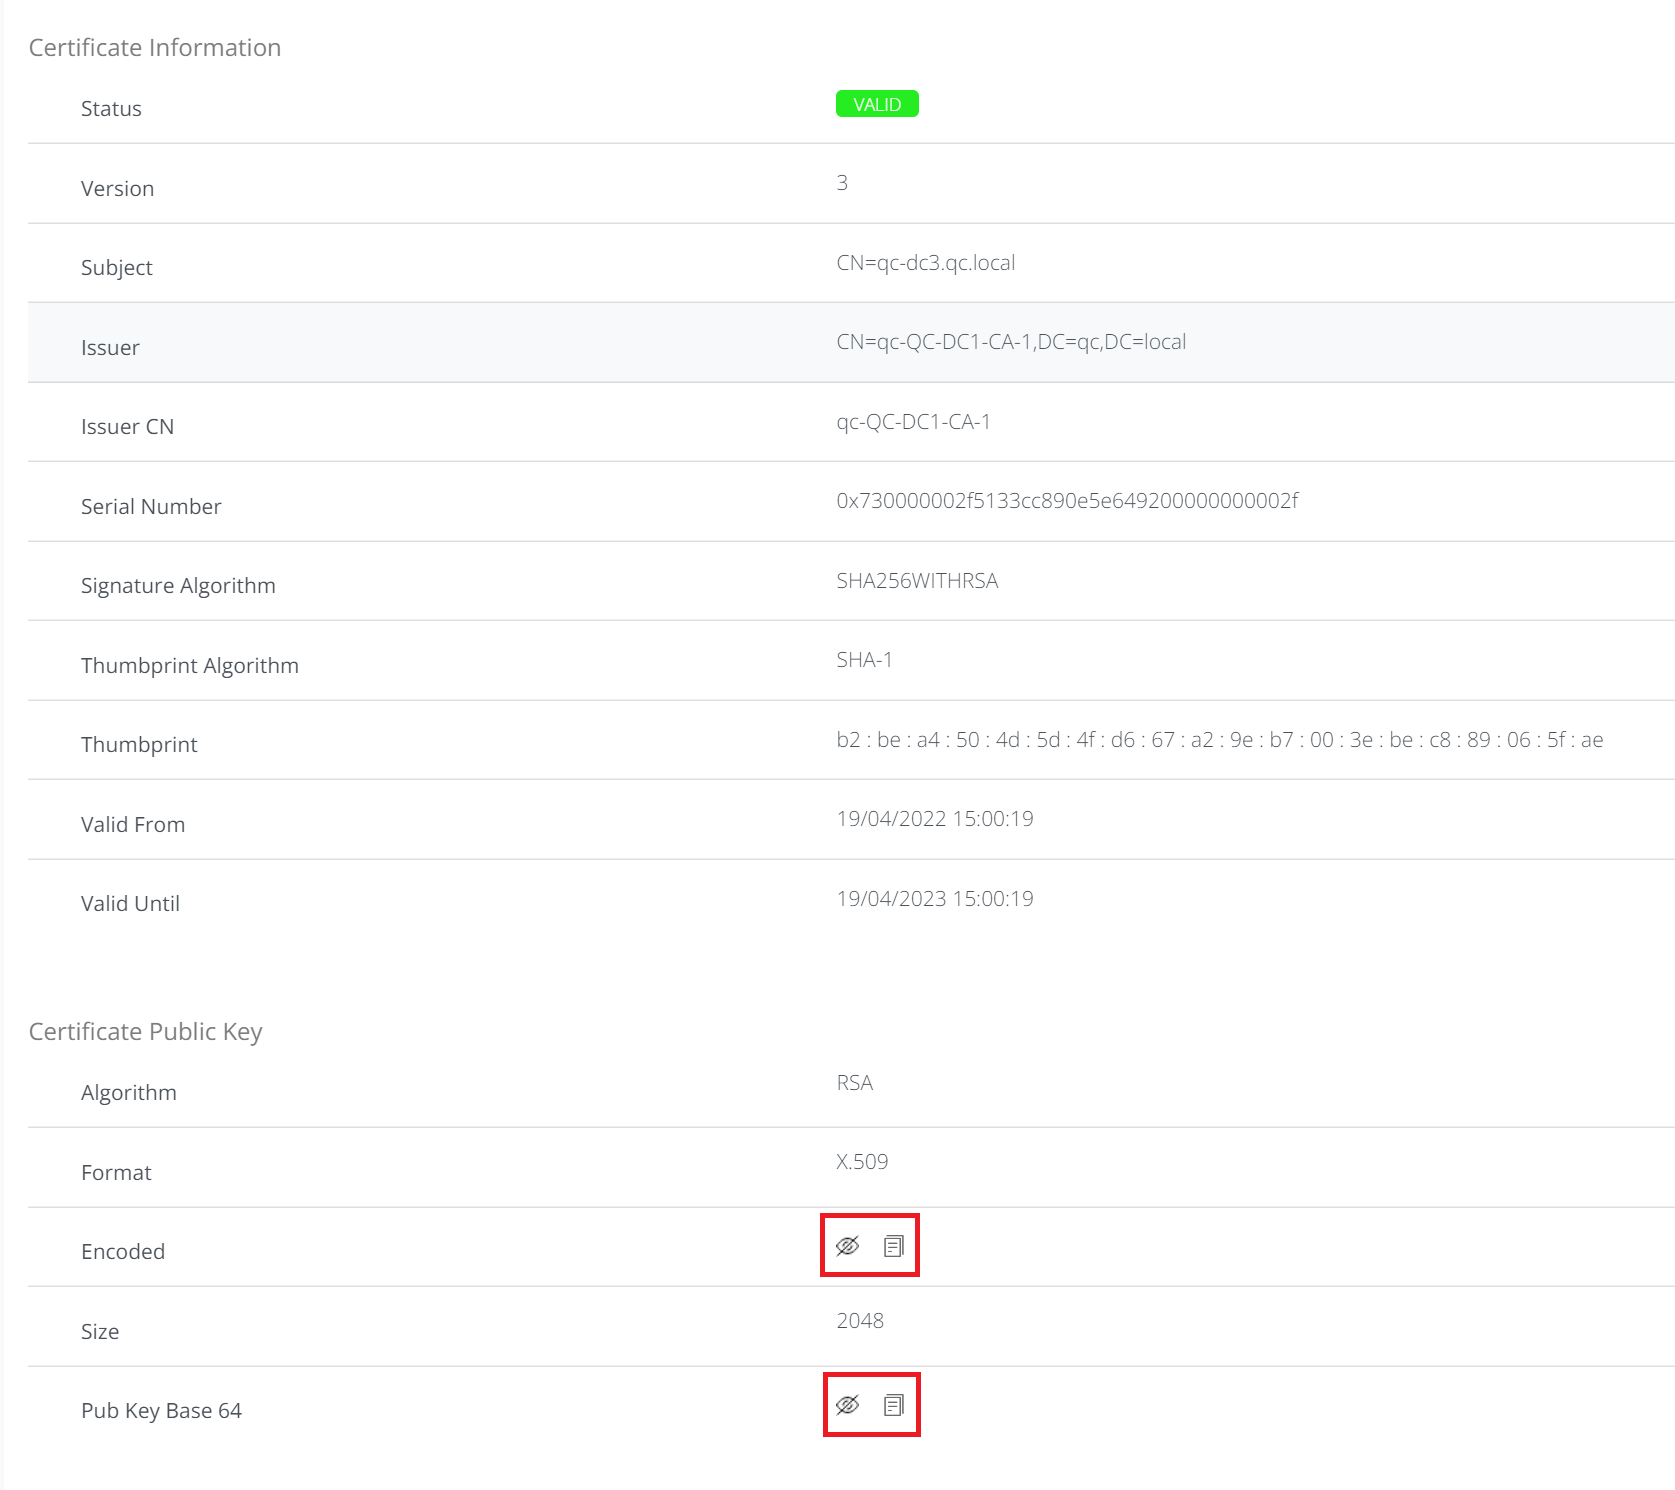
Task: Click the Certificate Public Key section heading
Action: 146,1032
